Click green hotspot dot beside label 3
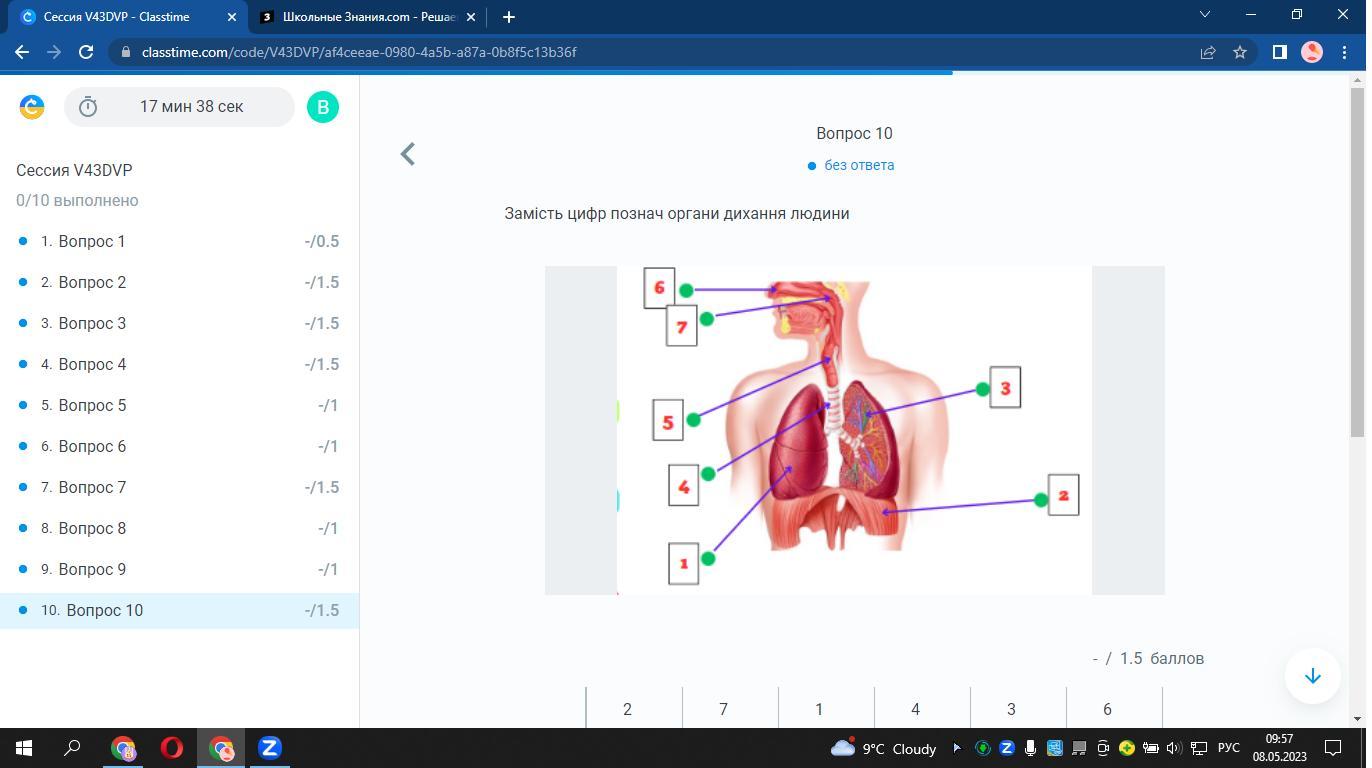The width and height of the screenshot is (1372, 768). [x=983, y=389]
